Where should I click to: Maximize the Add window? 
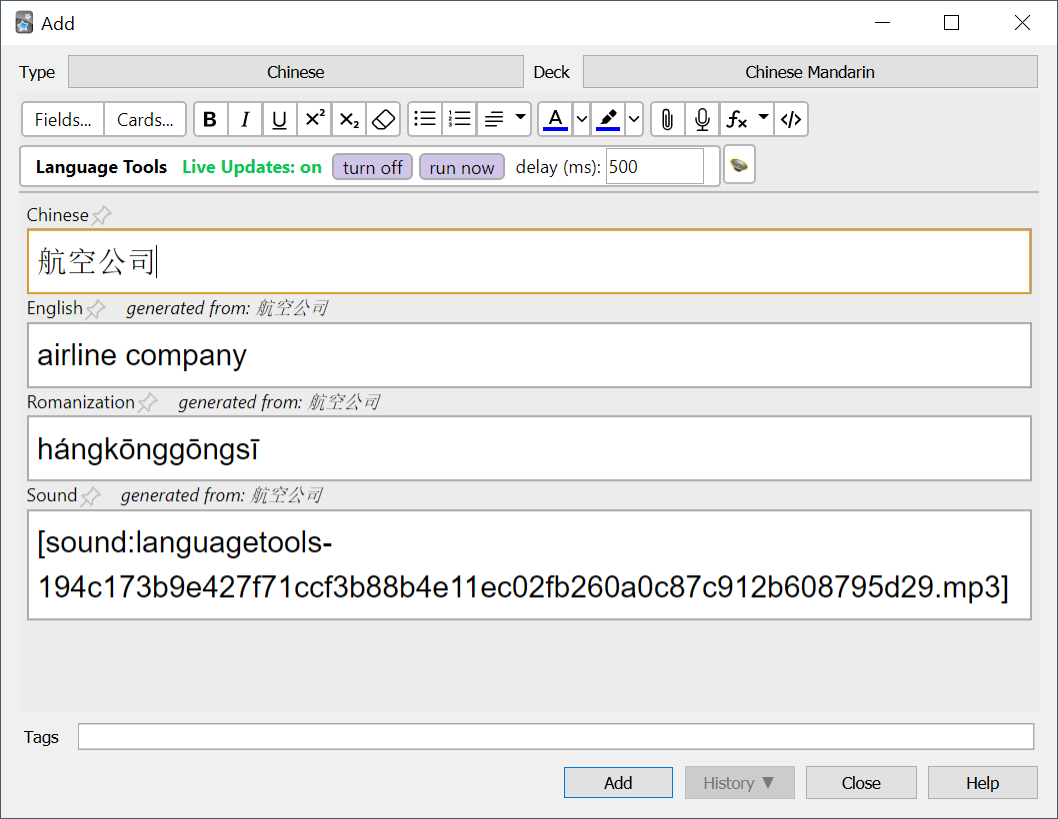point(951,23)
